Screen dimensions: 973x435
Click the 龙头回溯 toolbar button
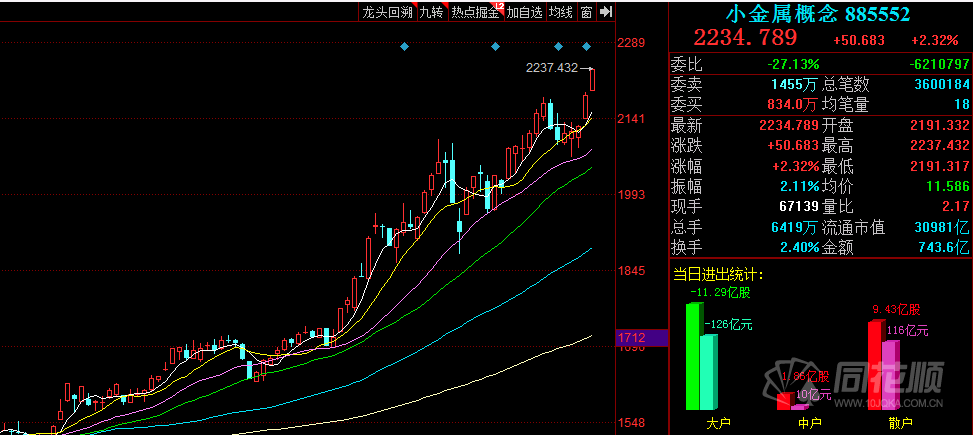[387, 11]
